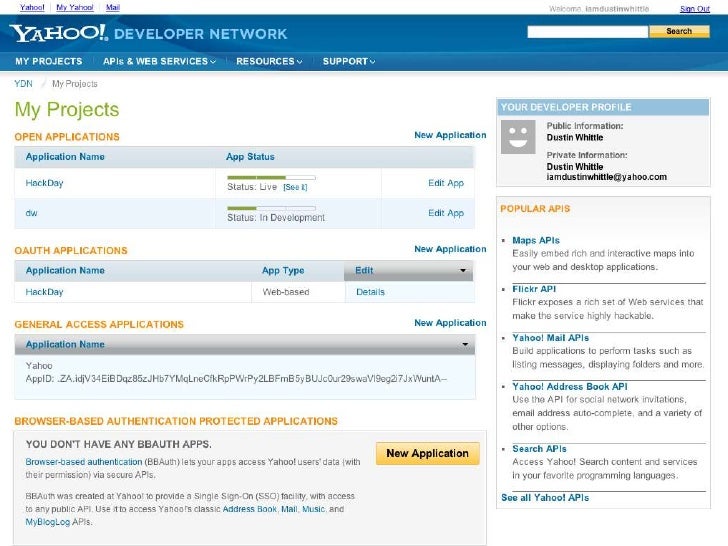Click Edit App for HackDay
This screenshot has width=728, height=546.
click(x=446, y=183)
